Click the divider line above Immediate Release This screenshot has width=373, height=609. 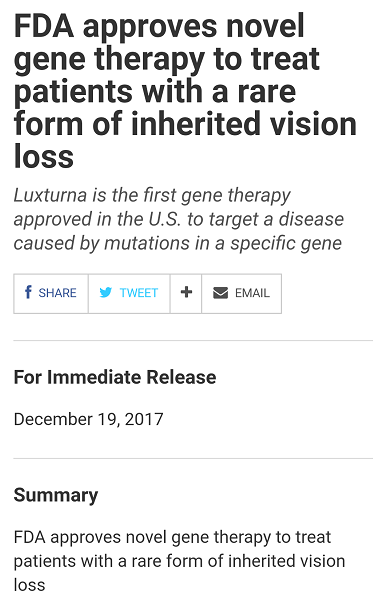[193, 341]
